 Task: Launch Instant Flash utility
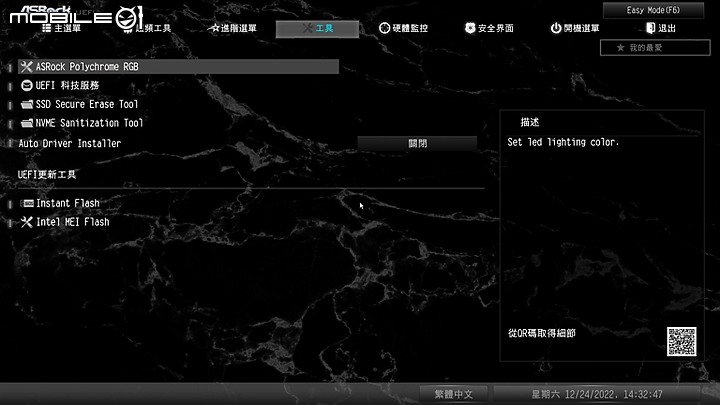pos(68,203)
